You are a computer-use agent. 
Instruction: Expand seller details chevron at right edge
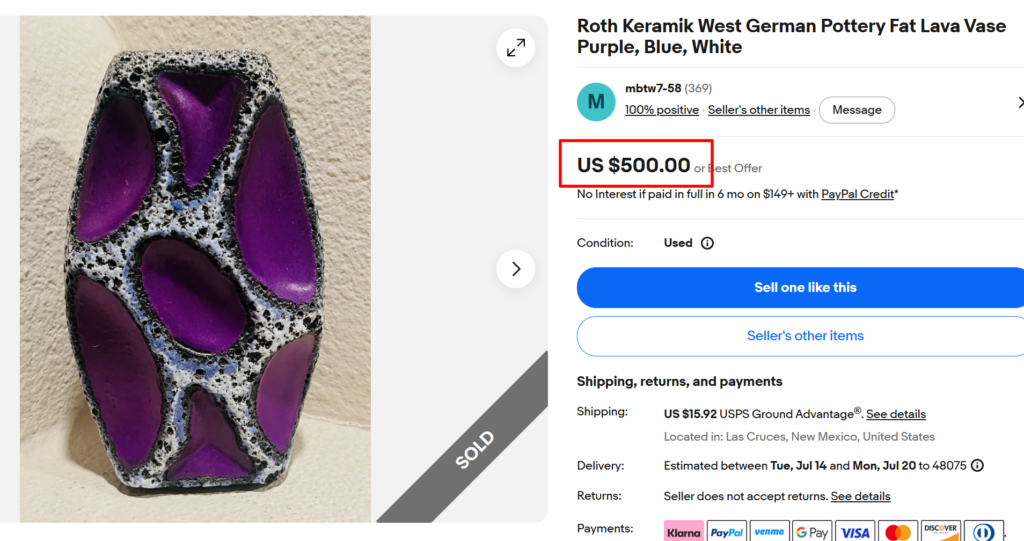1020,103
